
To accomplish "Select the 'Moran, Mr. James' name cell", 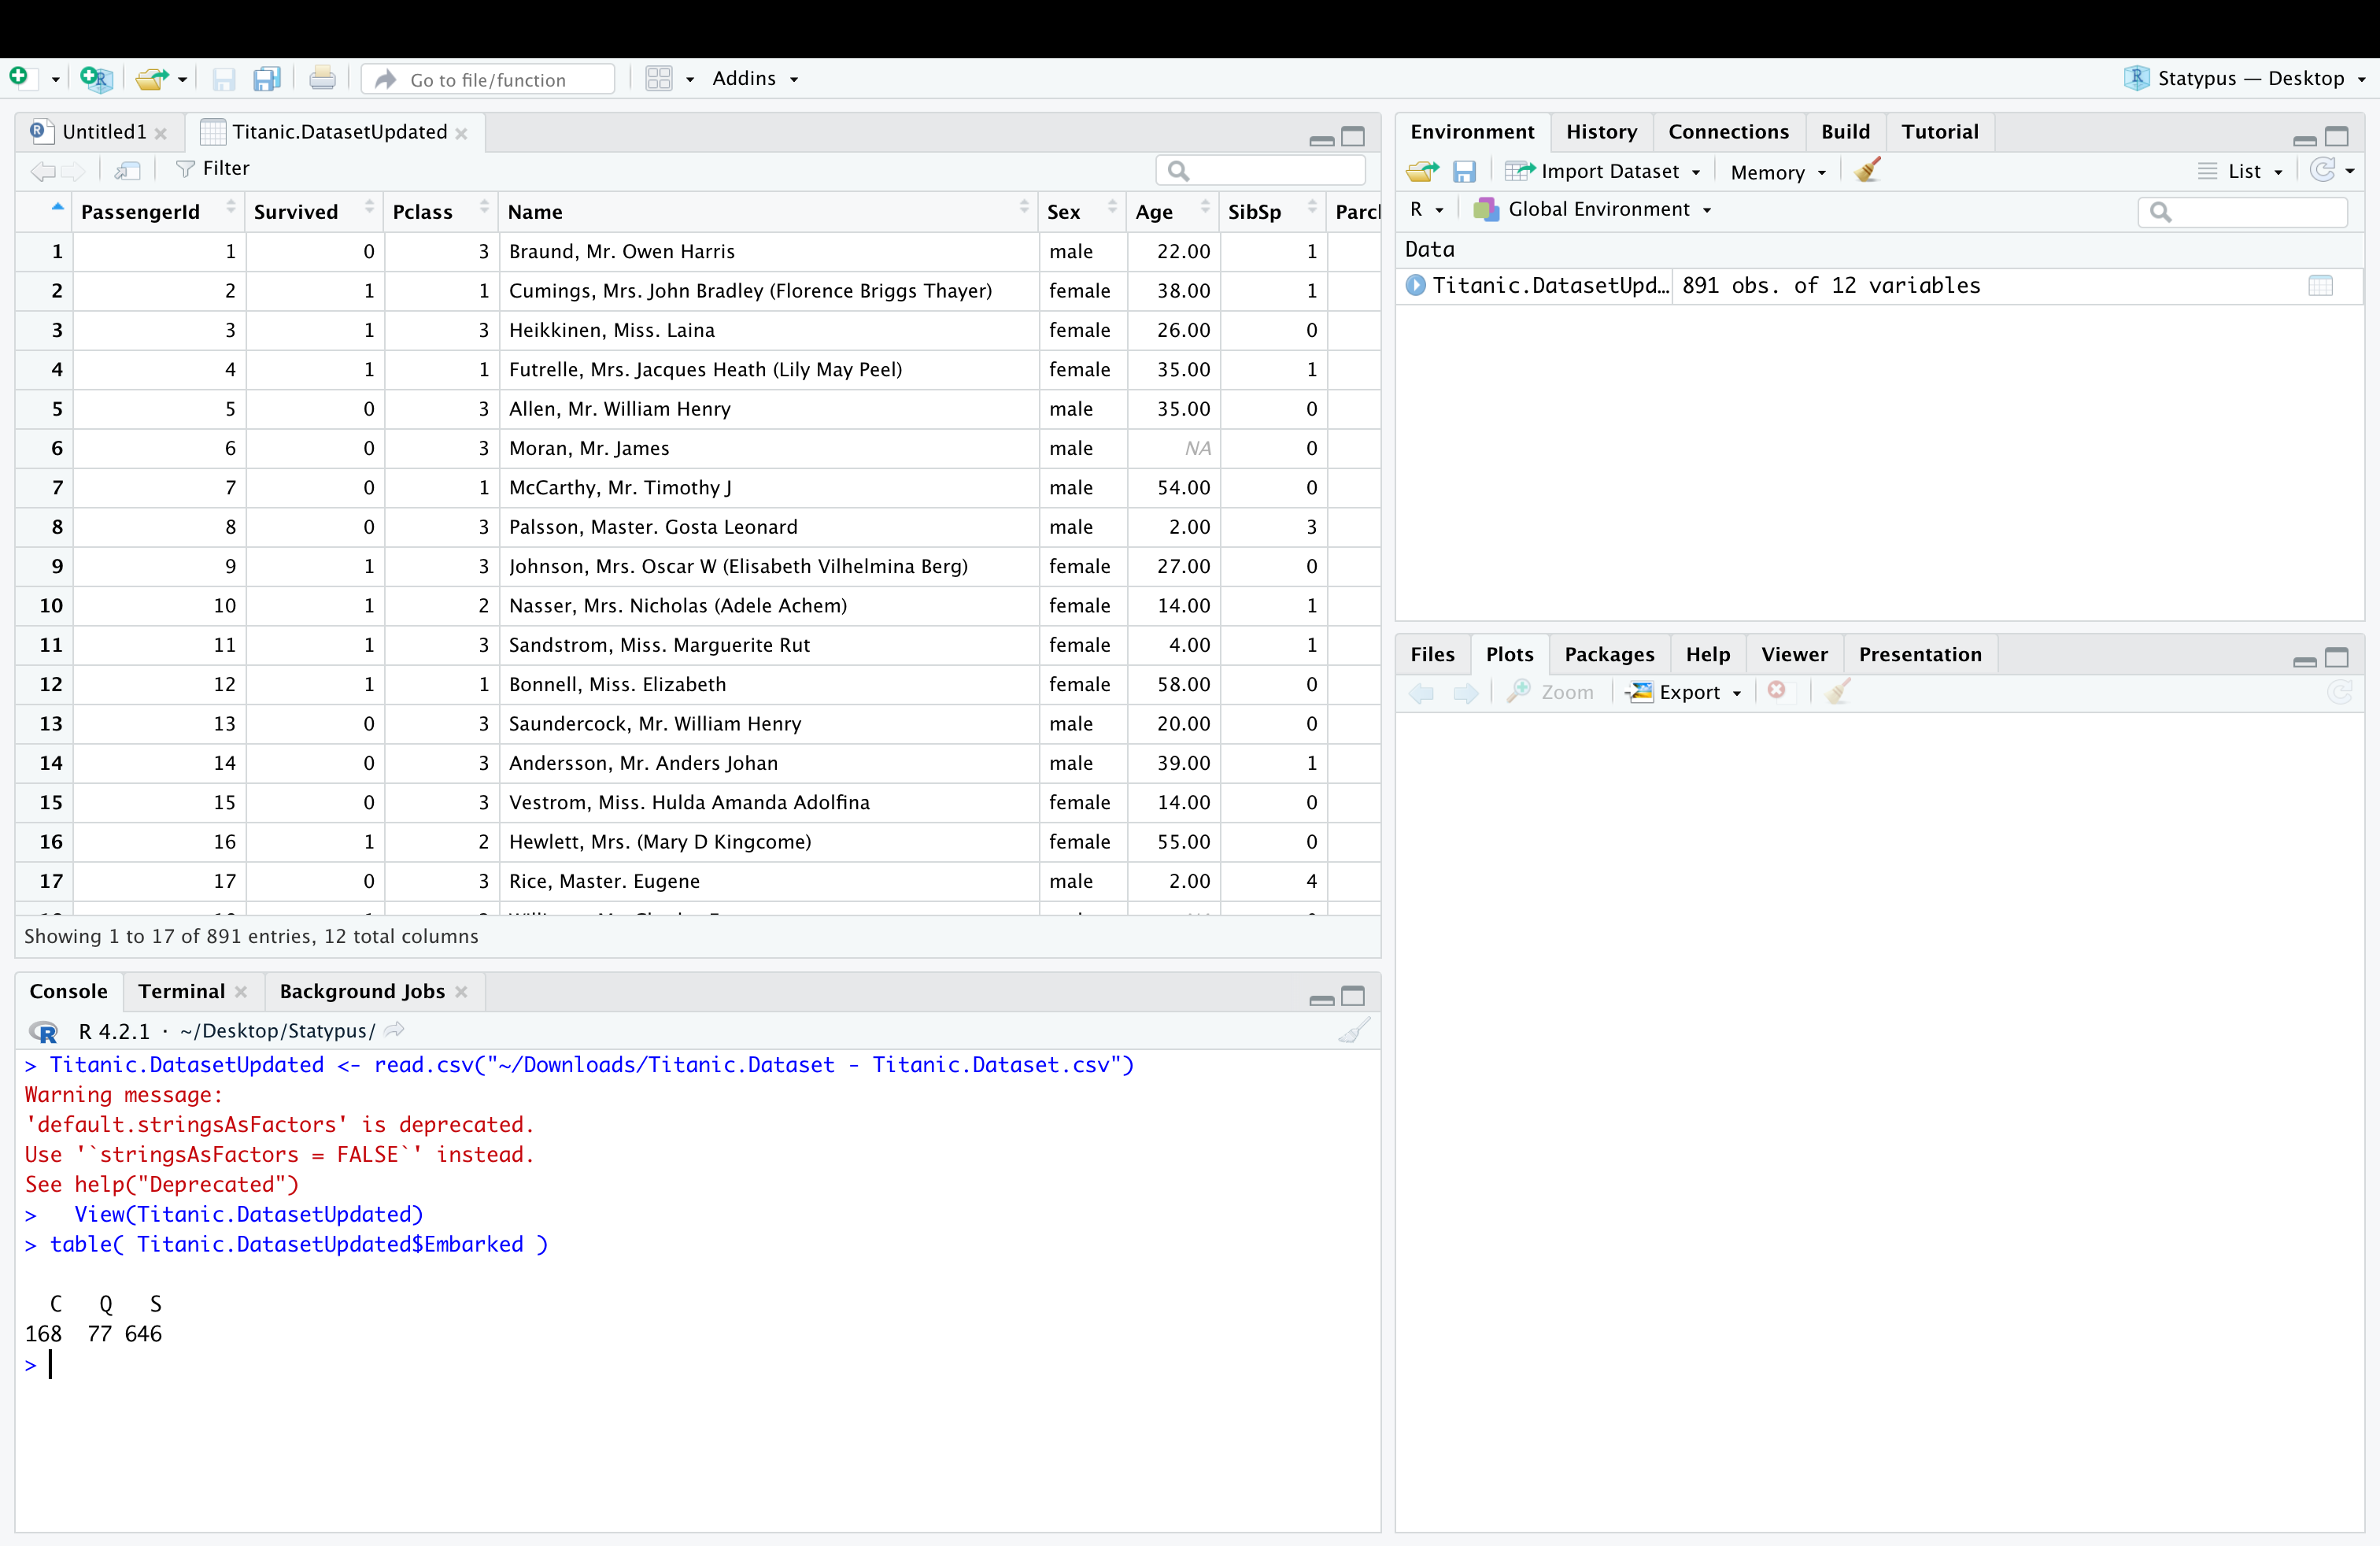I will (x=768, y=449).
